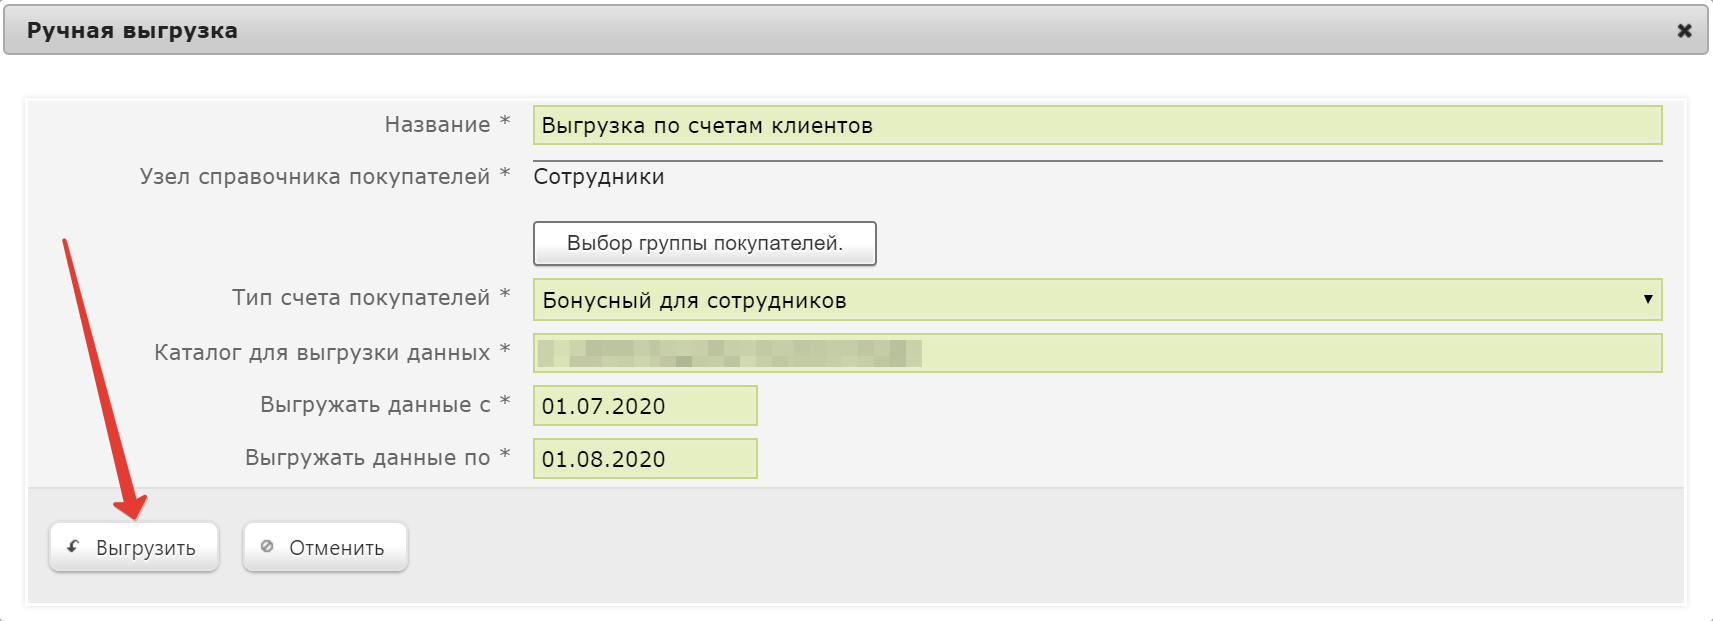Expand dropdown arrow next to Бонусный для сотрудников
Image resolution: width=1713 pixels, height=621 pixels.
1648,299
